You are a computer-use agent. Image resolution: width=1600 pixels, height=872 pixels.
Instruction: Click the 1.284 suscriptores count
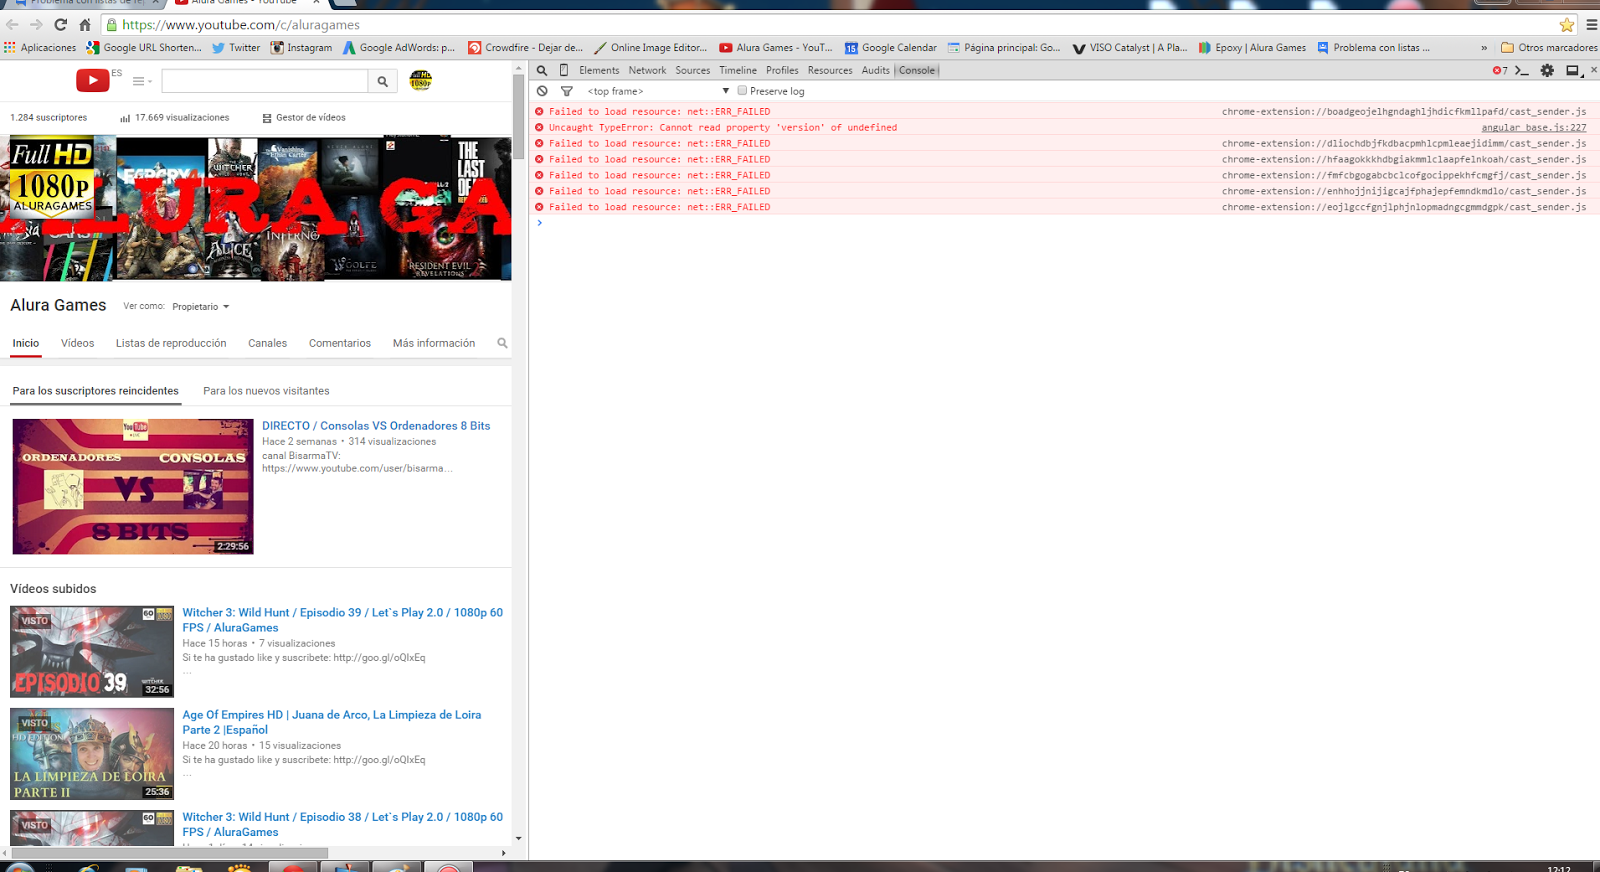[49, 118]
